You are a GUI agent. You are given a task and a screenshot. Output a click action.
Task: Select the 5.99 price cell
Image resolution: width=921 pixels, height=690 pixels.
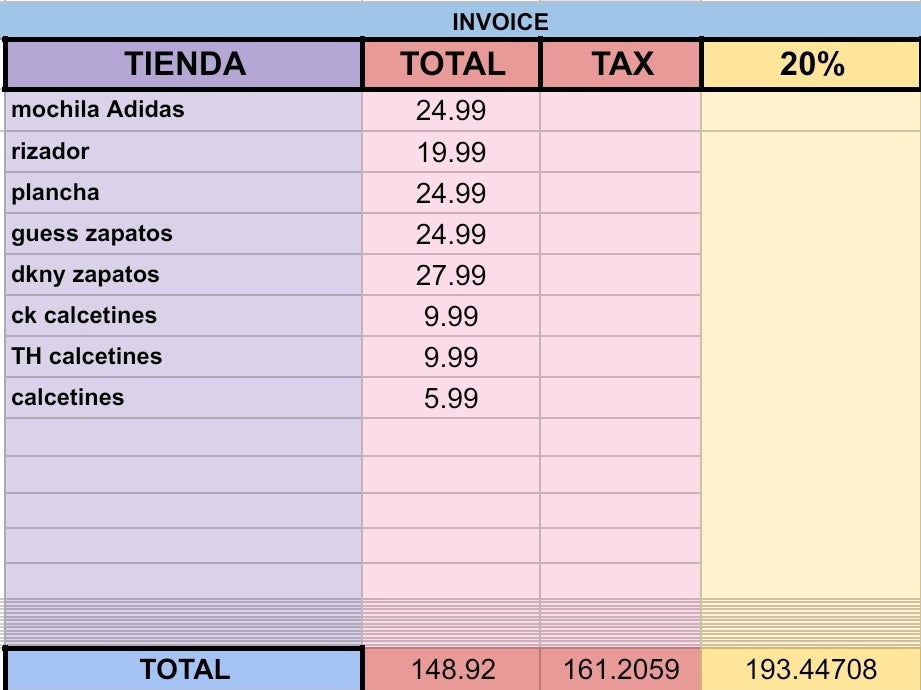(x=451, y=398)
